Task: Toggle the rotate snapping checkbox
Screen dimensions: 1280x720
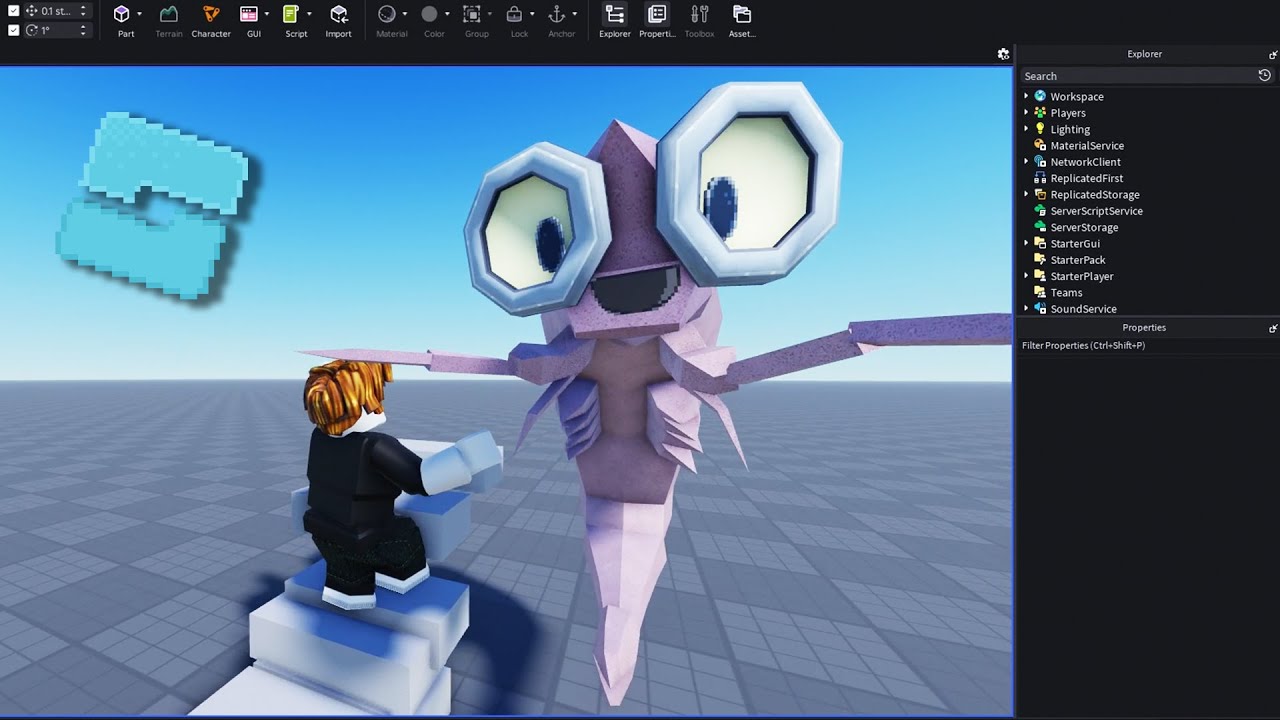Action: point(13,30)
